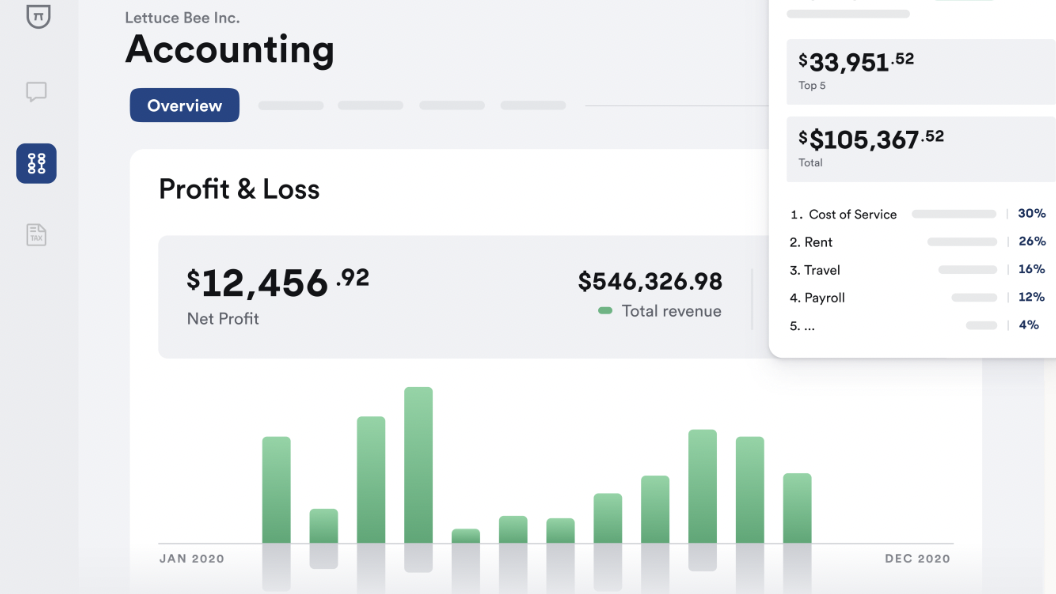The width and height of the screenshot is (1056, 594).
Task: Select the Rent expense row
Action: [x=818, y=242]
